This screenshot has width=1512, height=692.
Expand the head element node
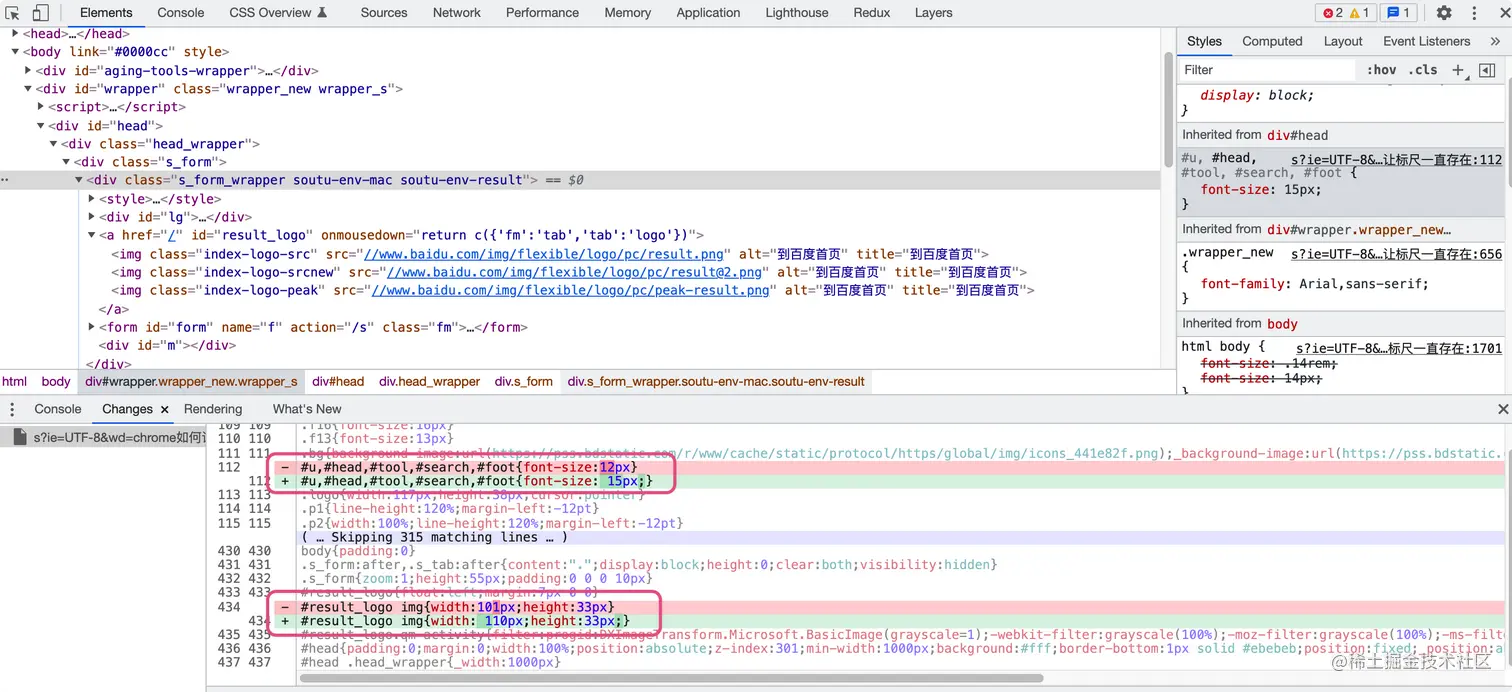(x=16, y=34)
